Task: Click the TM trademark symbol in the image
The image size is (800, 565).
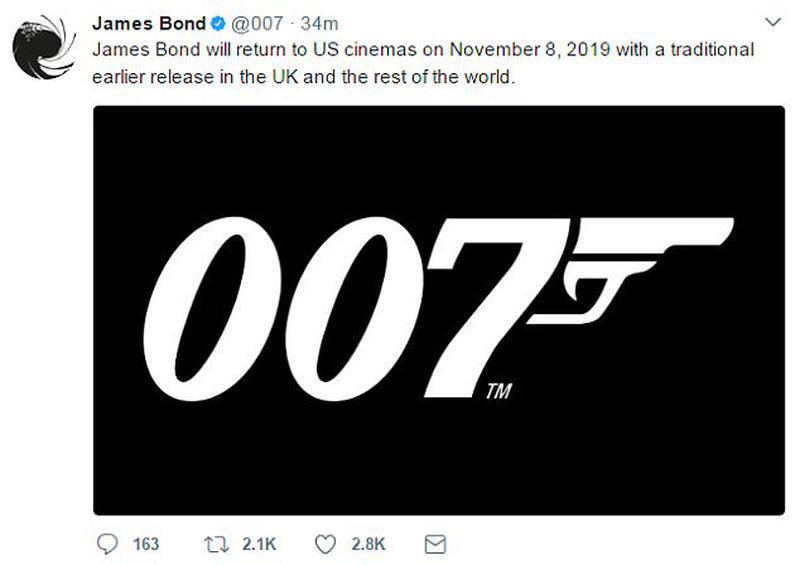Action: (x=497, y=391)
